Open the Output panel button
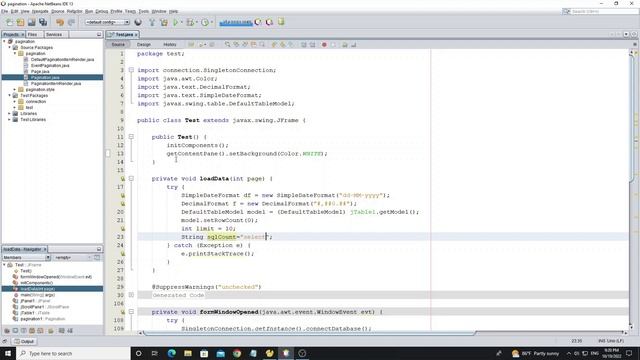The image size is (640, 360). click(24, 341)
